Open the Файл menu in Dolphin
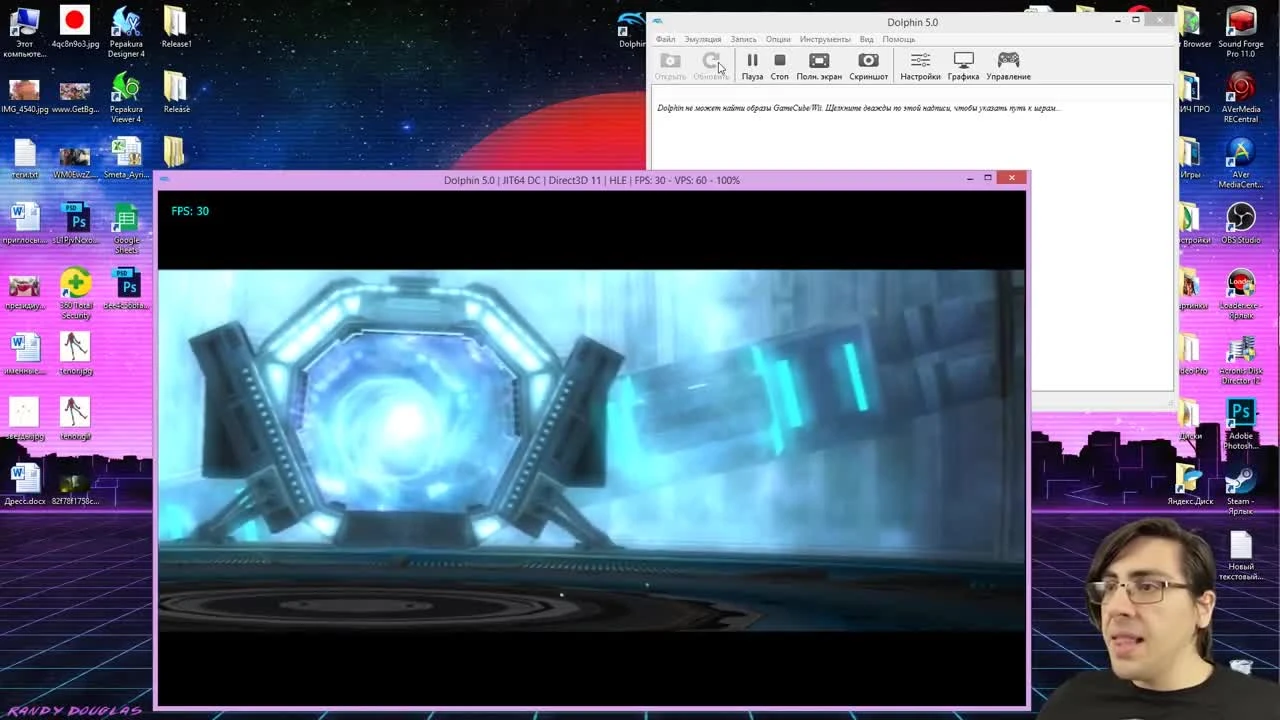 pos(665,40)
